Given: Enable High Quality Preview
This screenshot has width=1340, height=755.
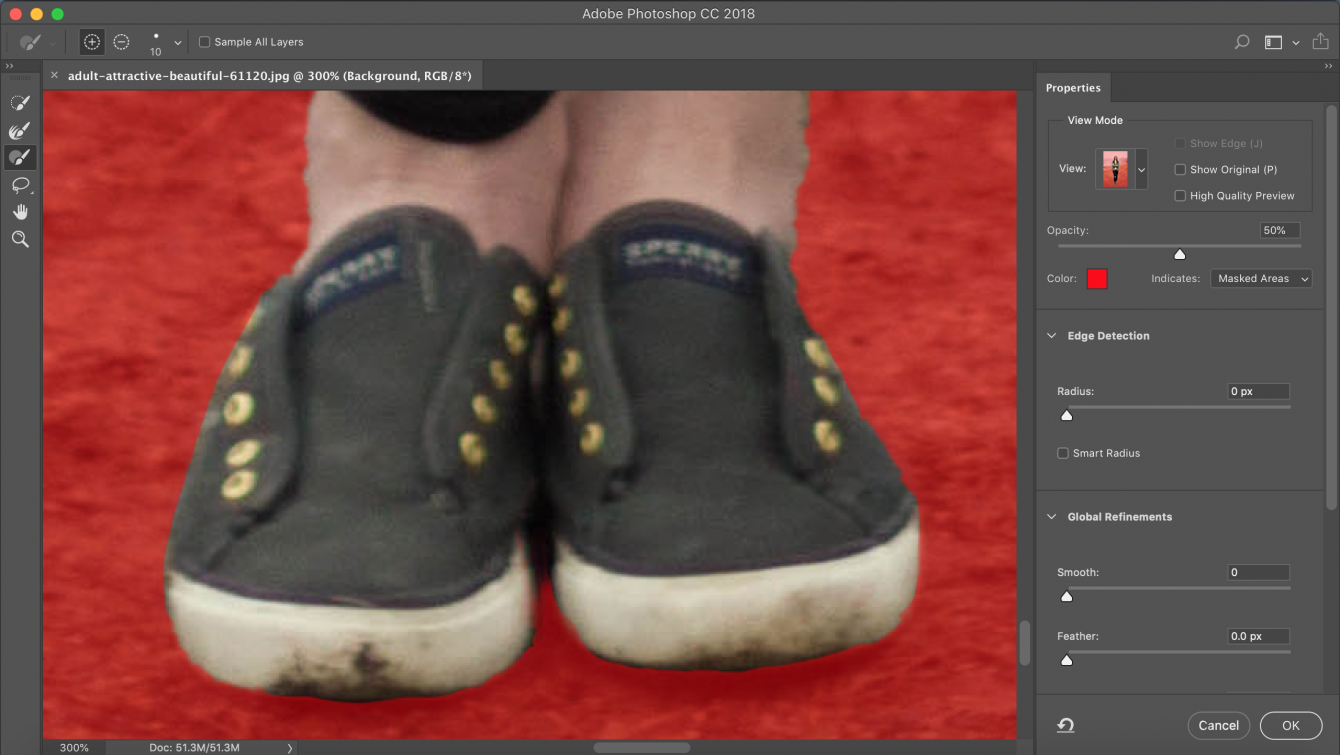Looking at the screenshot, I should [x=1180, y=196].
